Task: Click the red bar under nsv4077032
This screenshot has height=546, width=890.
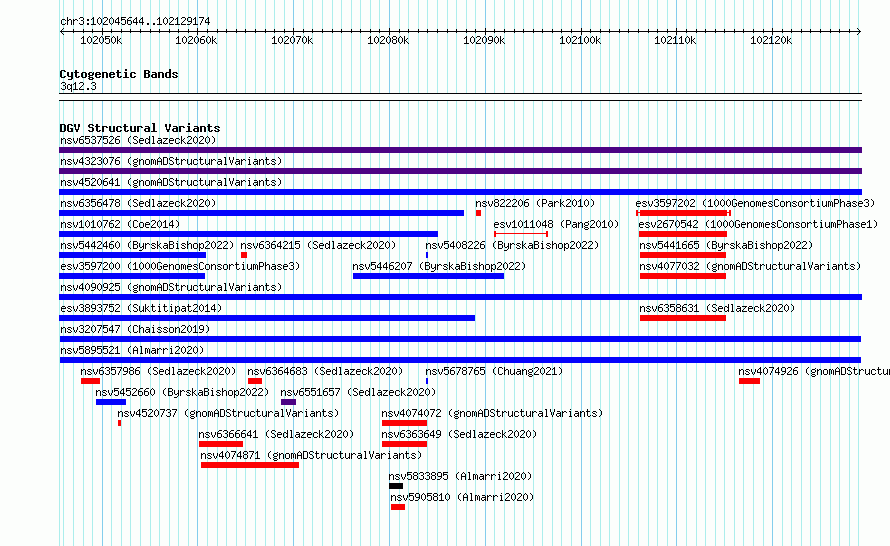Action: pyautogui.click(x=683, y=276)
